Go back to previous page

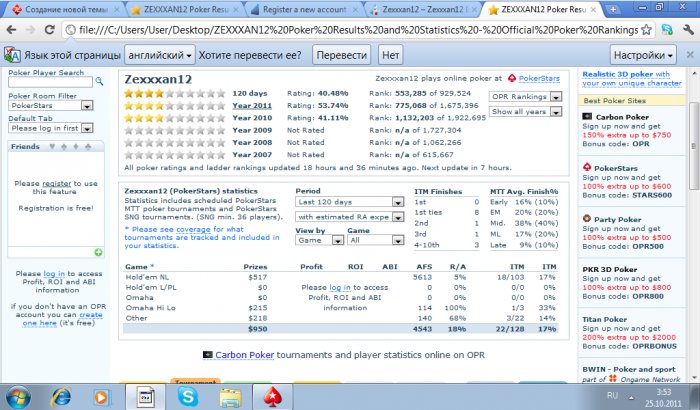11,30
